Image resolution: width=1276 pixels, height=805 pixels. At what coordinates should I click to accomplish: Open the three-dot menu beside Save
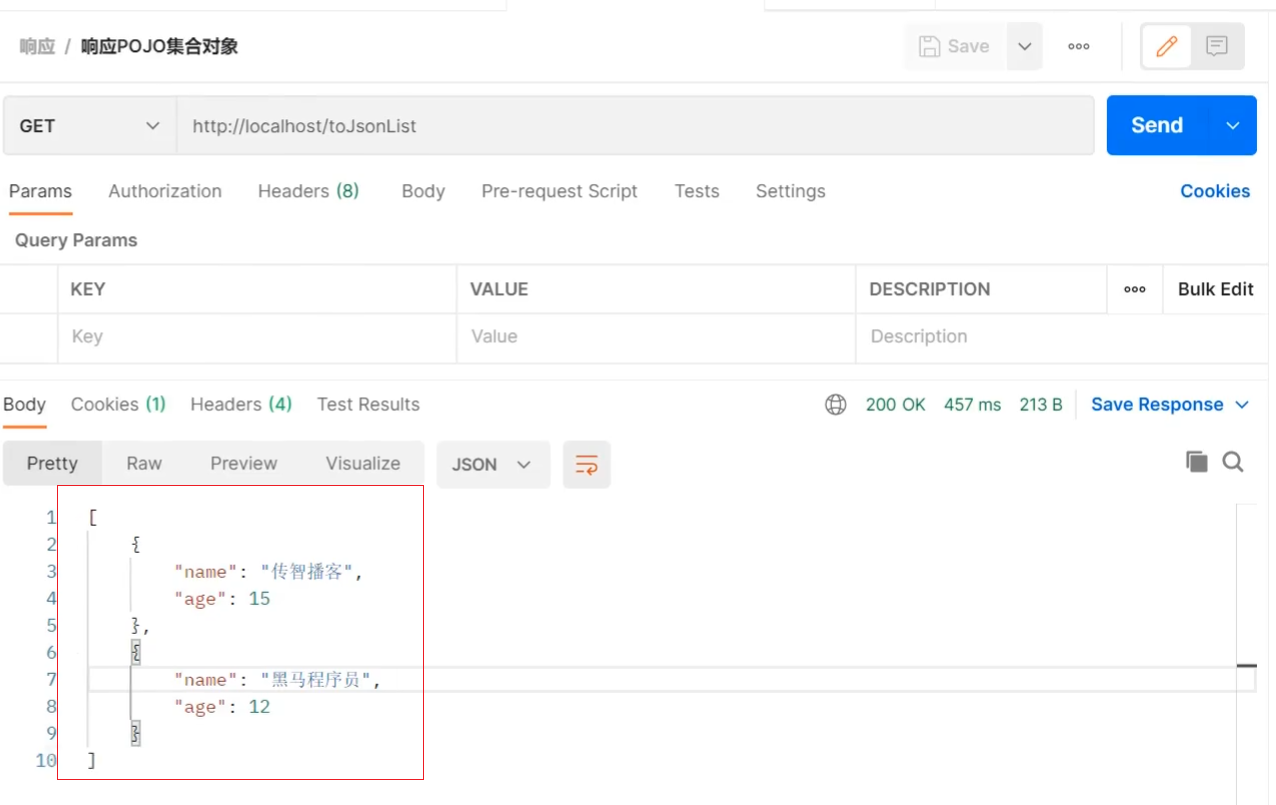(x=1078, y=46)
